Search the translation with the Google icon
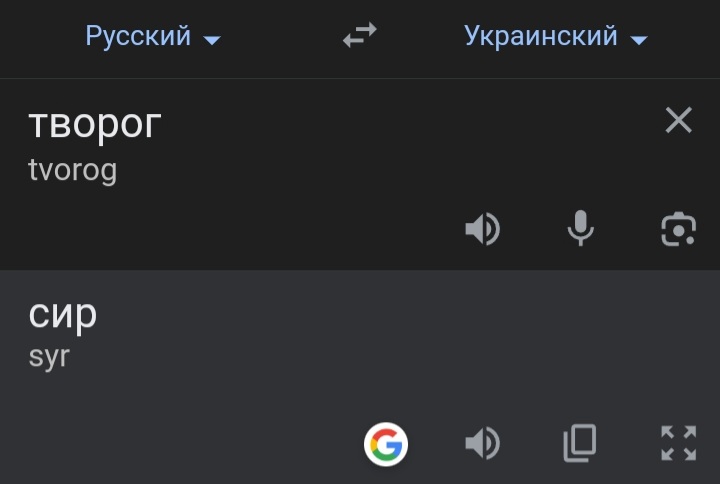The width and height of the screenshot is (720, 484). [x=386, y=444]
